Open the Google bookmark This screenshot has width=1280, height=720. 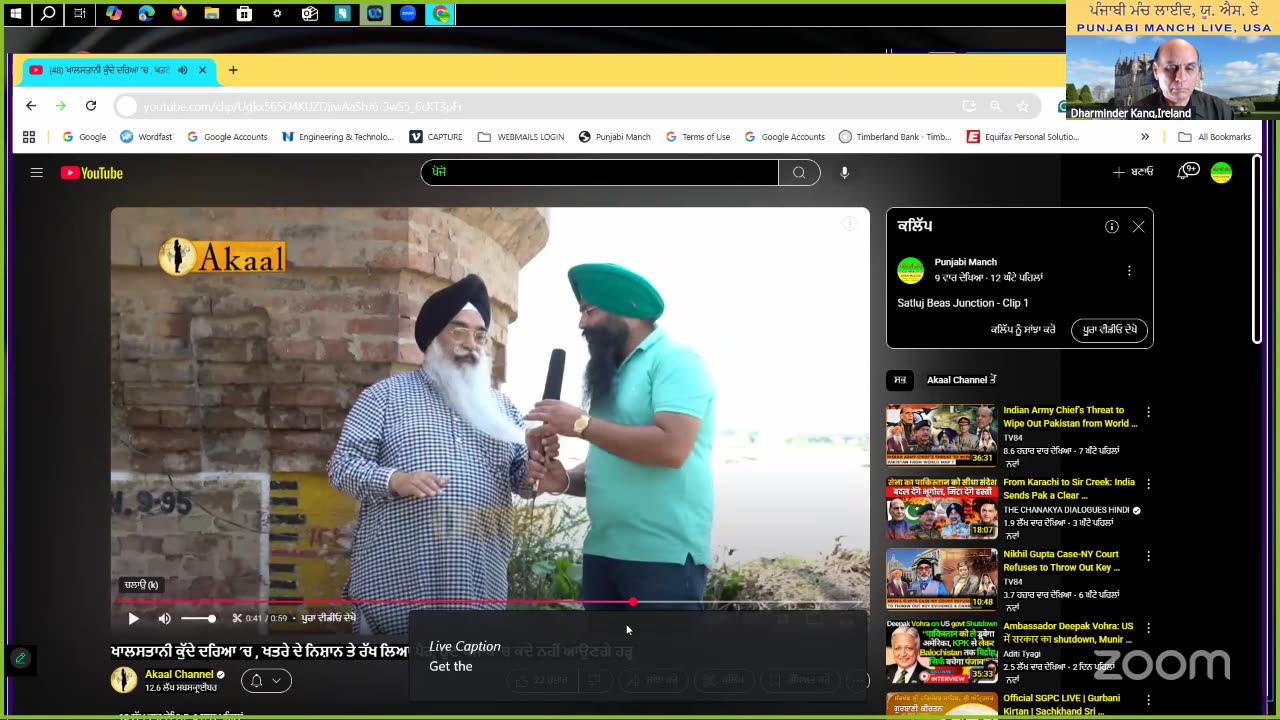84,137
